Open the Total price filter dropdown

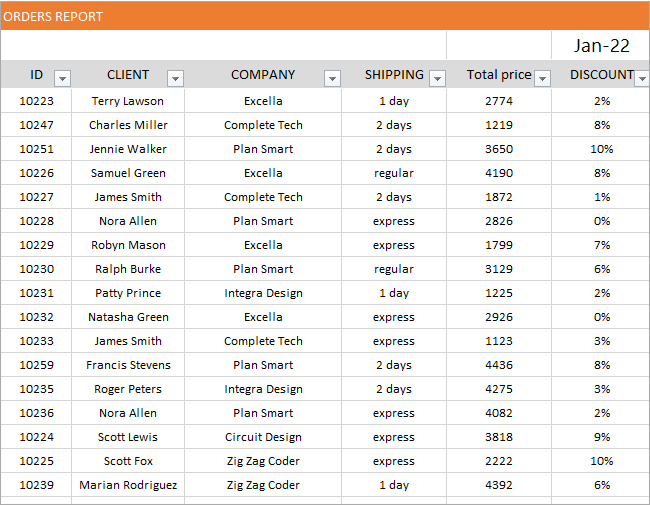coord(542,78)
